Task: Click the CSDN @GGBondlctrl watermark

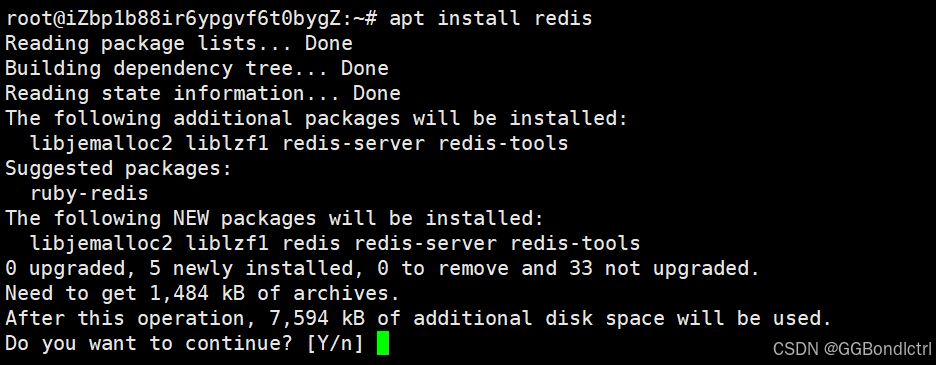Action: (852, 348)
